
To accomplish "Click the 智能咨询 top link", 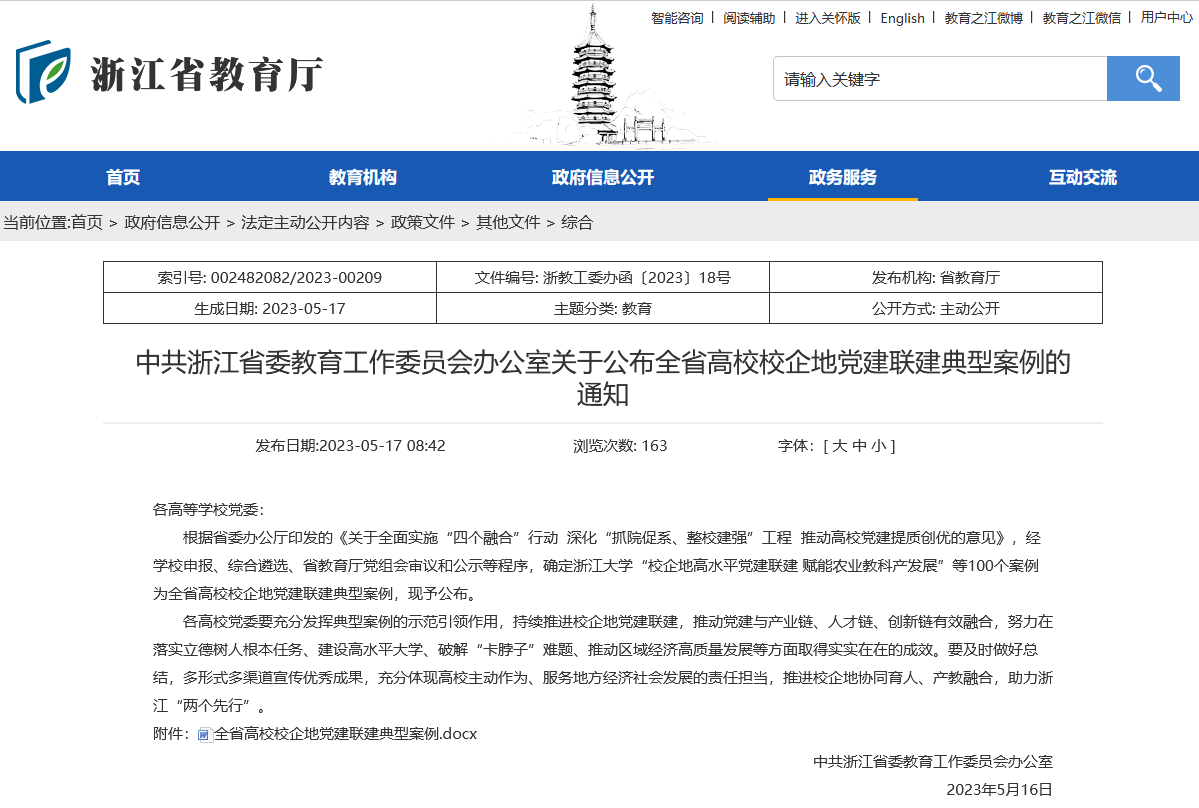I will click(x=677, y=18).
